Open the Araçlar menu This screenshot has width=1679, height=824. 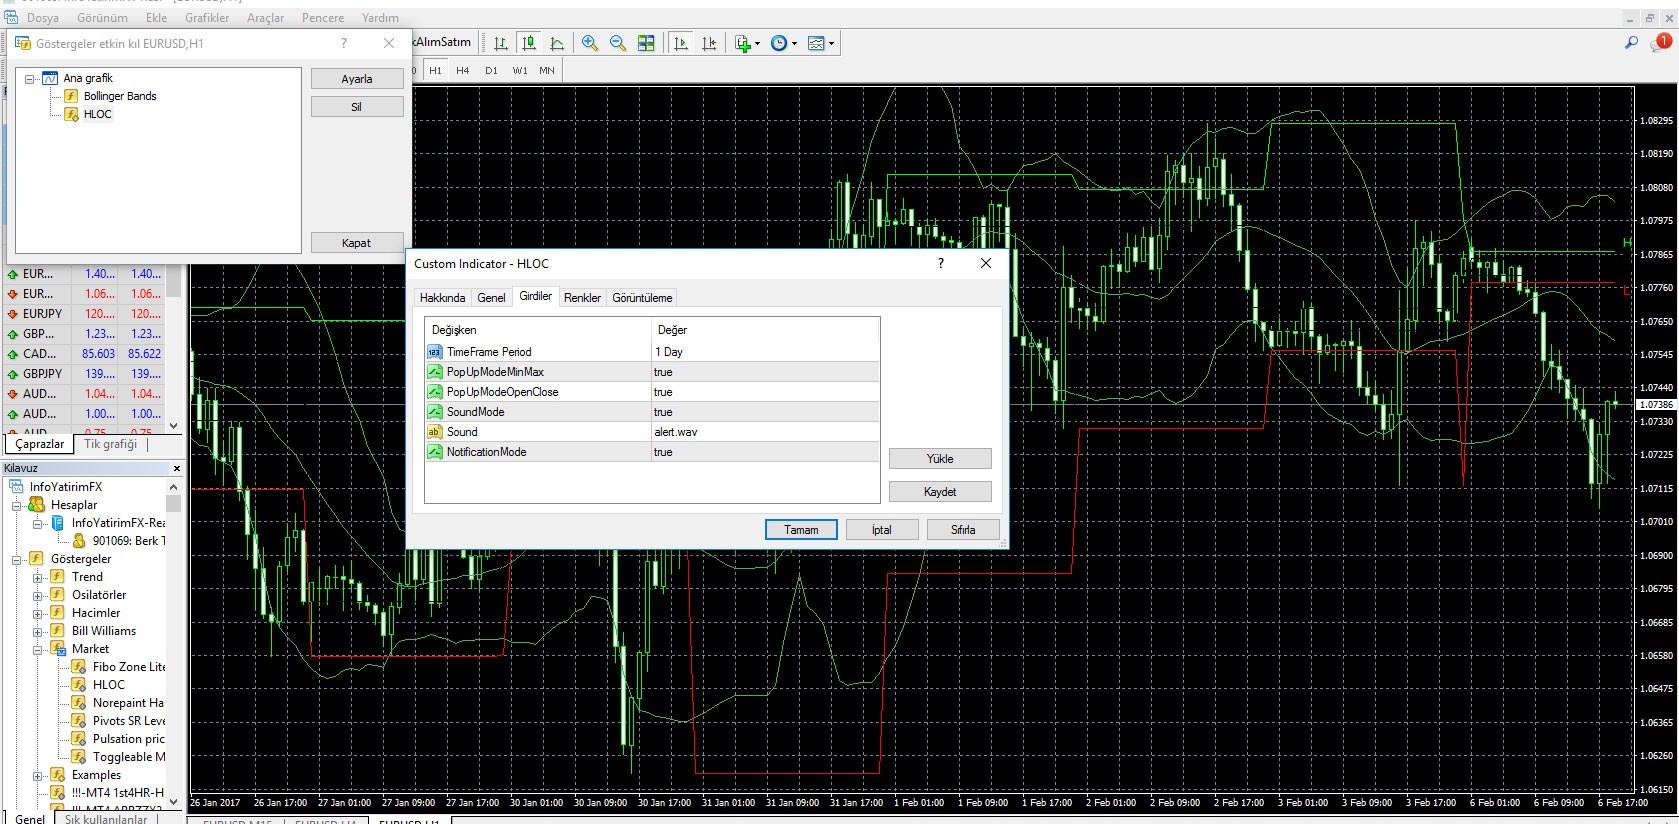coord(265,17)
